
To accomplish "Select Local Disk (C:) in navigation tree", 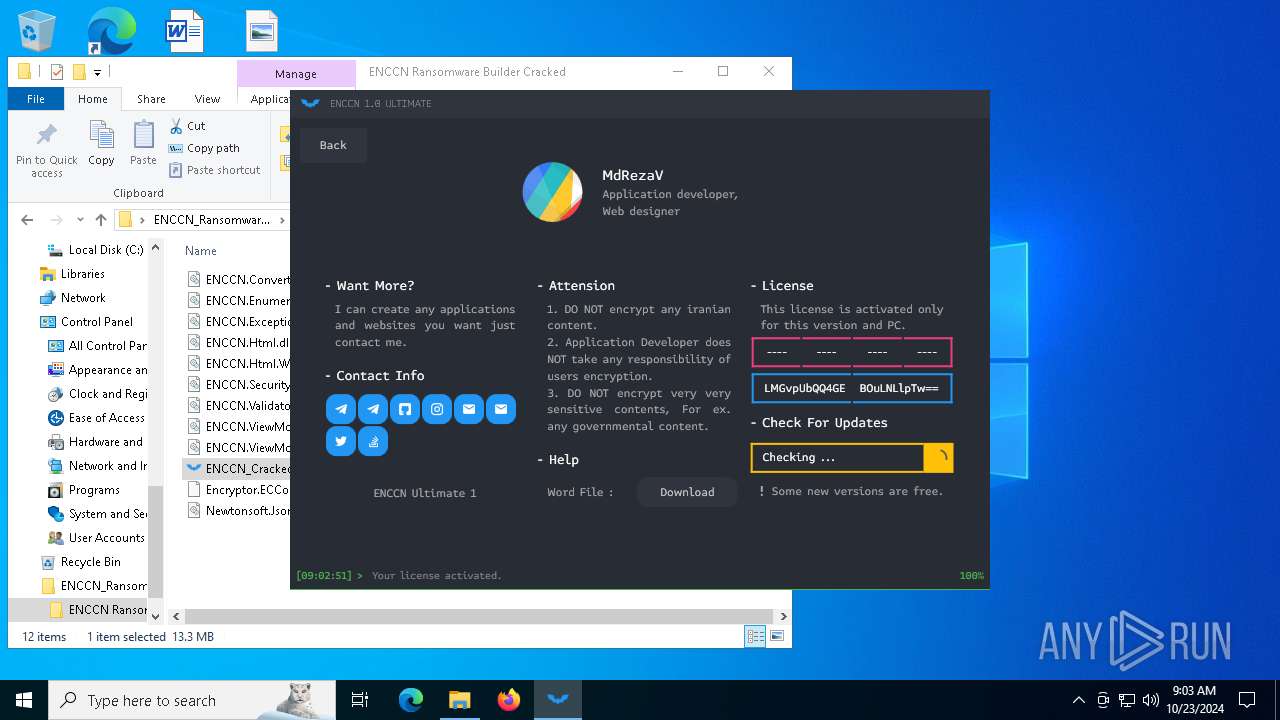I will click(96, 250).
